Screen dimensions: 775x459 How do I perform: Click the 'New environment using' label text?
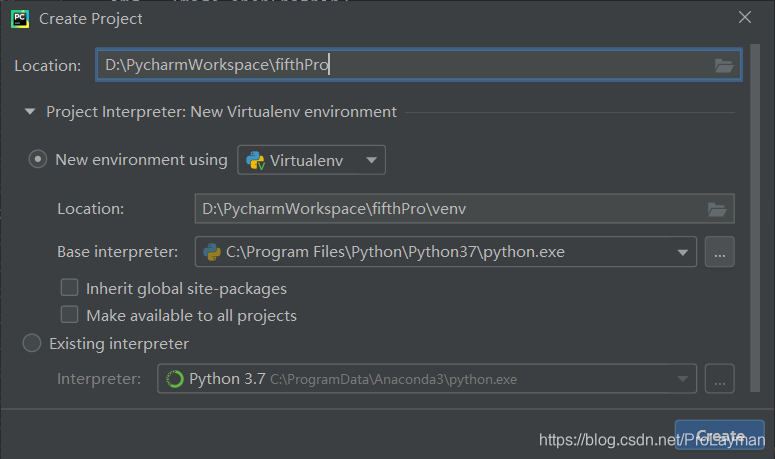(x=141, y=160)
